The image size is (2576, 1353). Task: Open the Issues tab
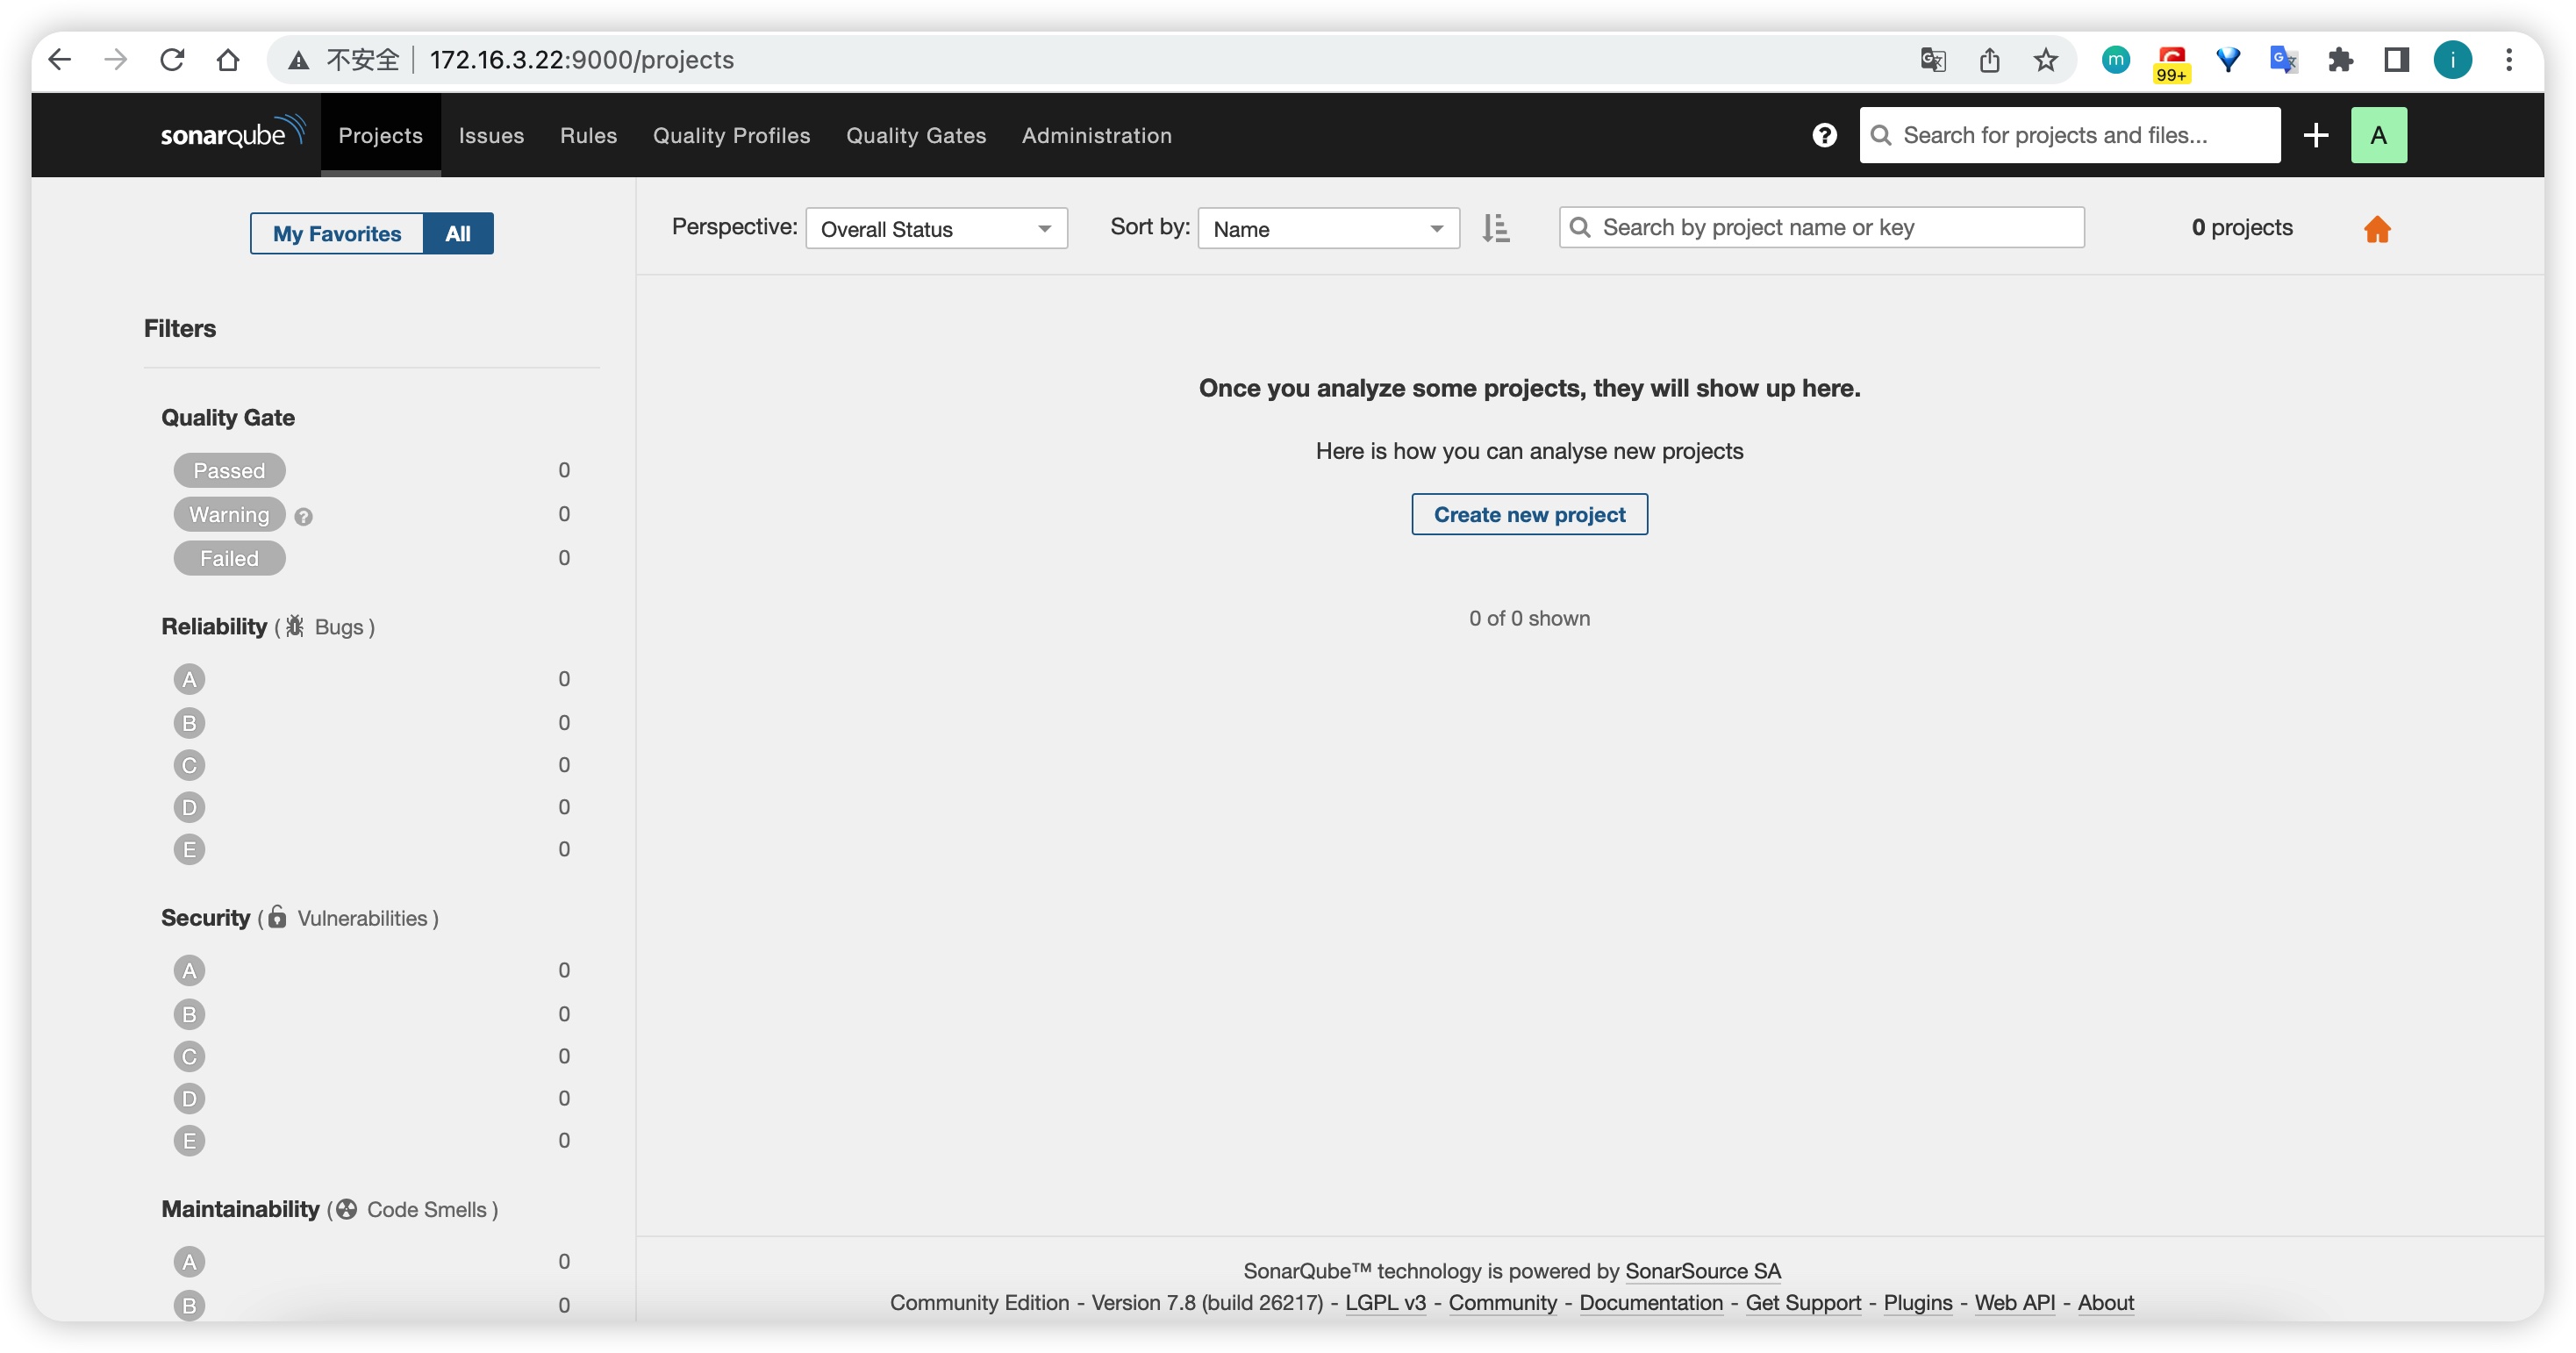[491, 135]
